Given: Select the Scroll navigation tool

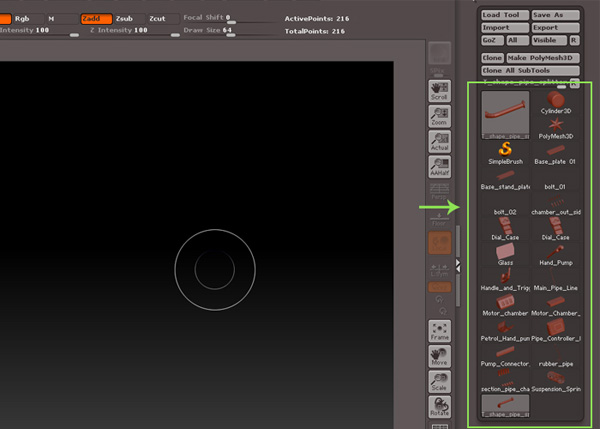Looking at the screenshot, I should (438, 91).
